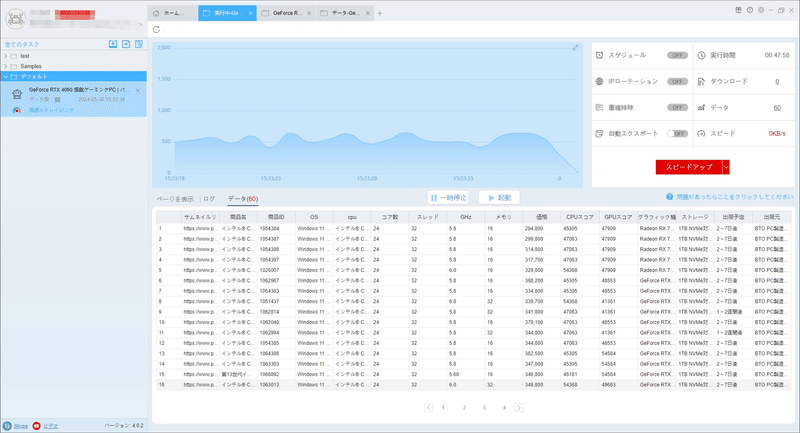This screenshot has width=800, height=433.
Task: Toggle the 重複排除 OFF switch
Action: pyautogui.click(x=678, y=108)
